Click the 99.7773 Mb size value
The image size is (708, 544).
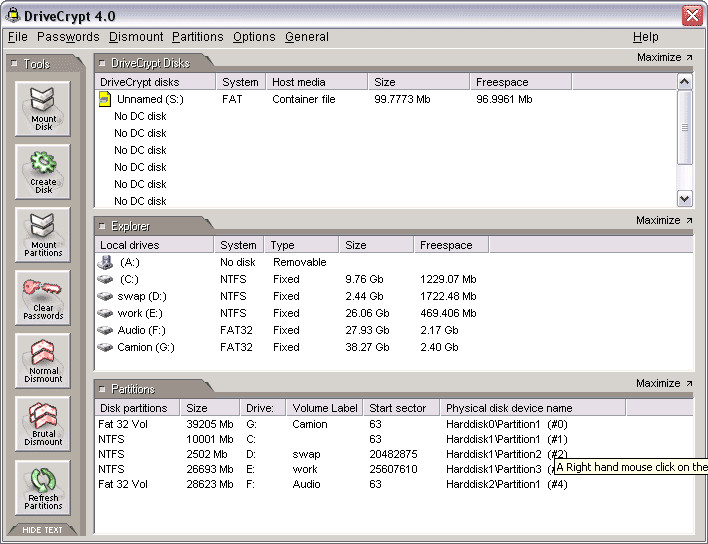[x=402, y=99]
